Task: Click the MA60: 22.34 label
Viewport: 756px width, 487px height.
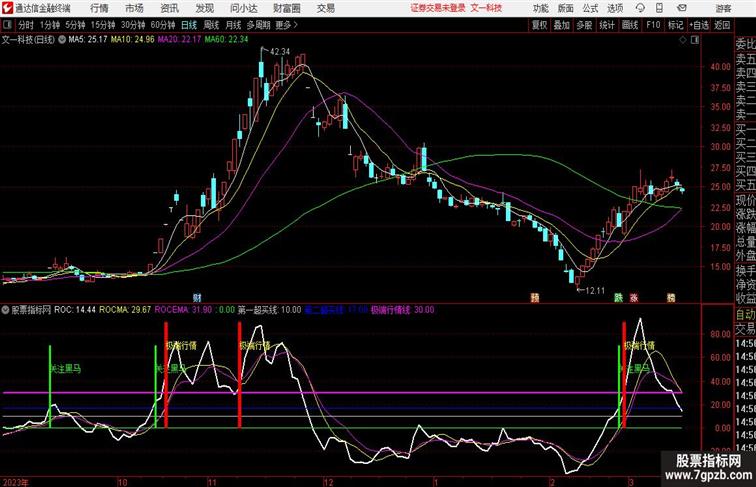Action: click(x=226, y=40)
